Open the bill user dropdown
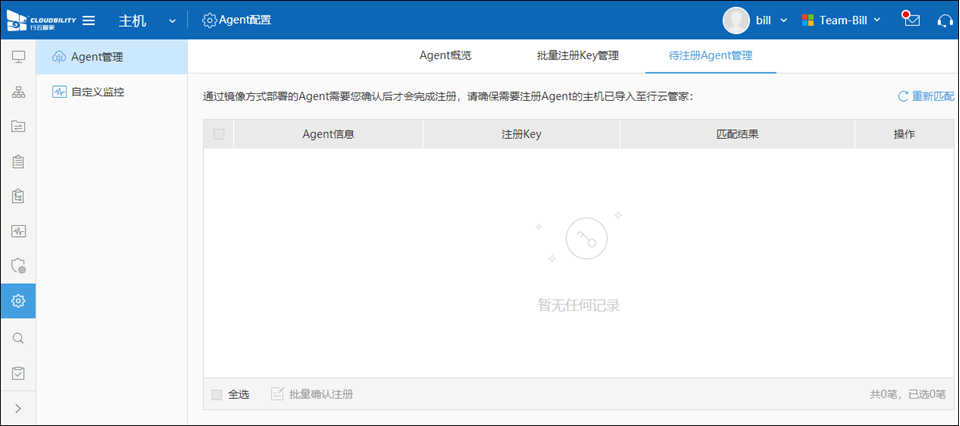 (x=755, y=20)
